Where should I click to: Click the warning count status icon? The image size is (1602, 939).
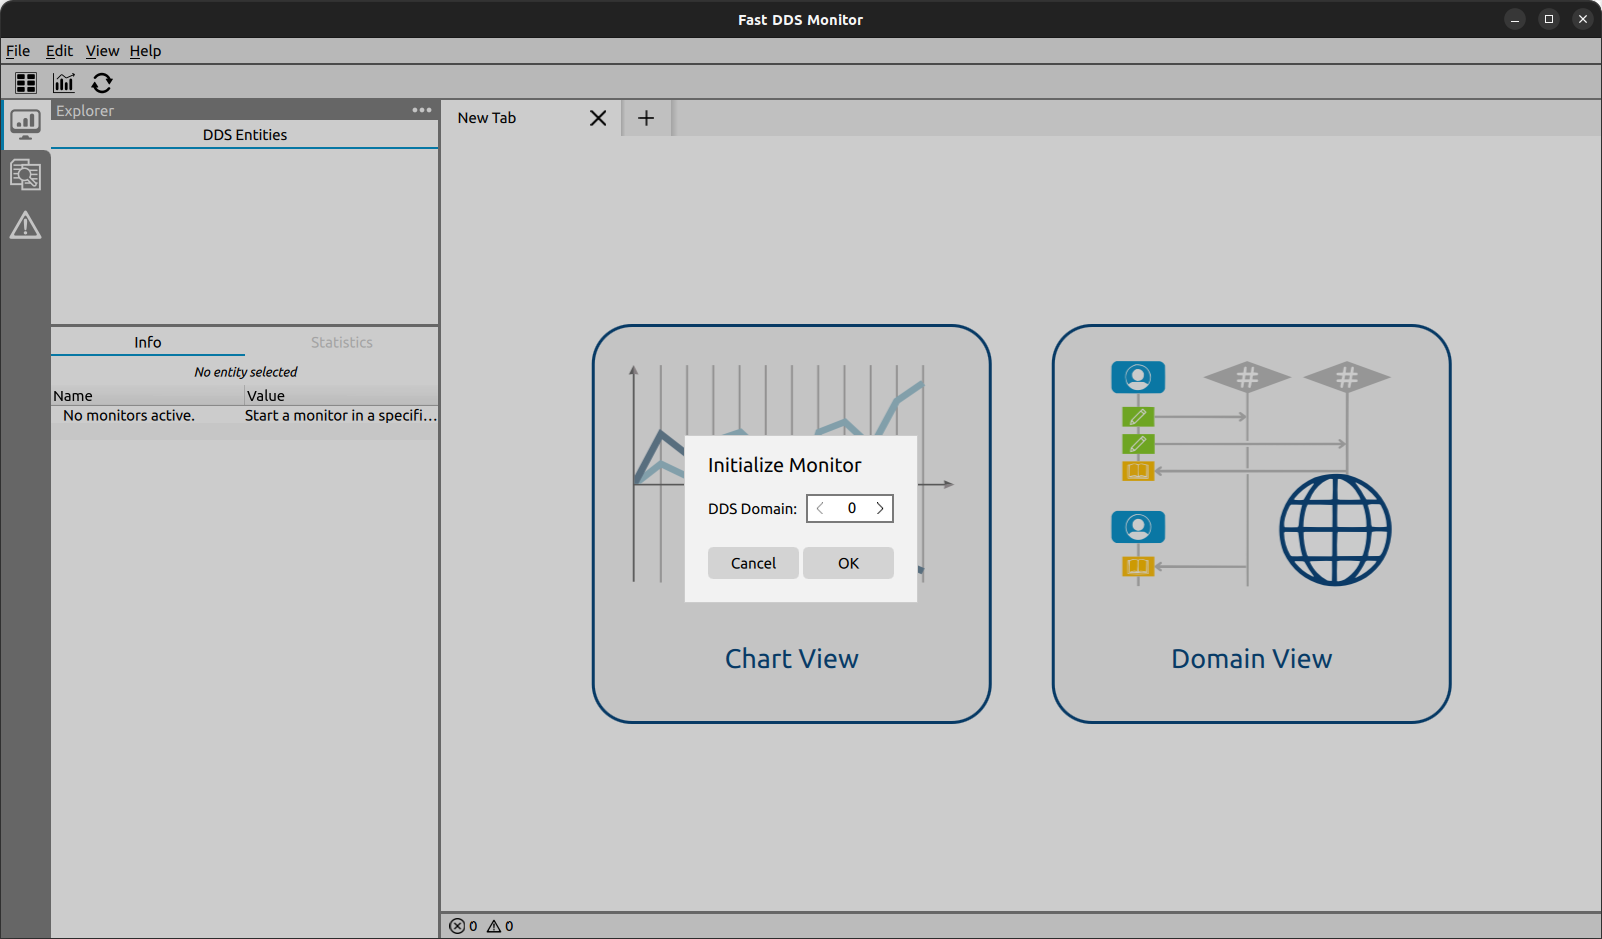pyautogui.click(x=494, y=926)
